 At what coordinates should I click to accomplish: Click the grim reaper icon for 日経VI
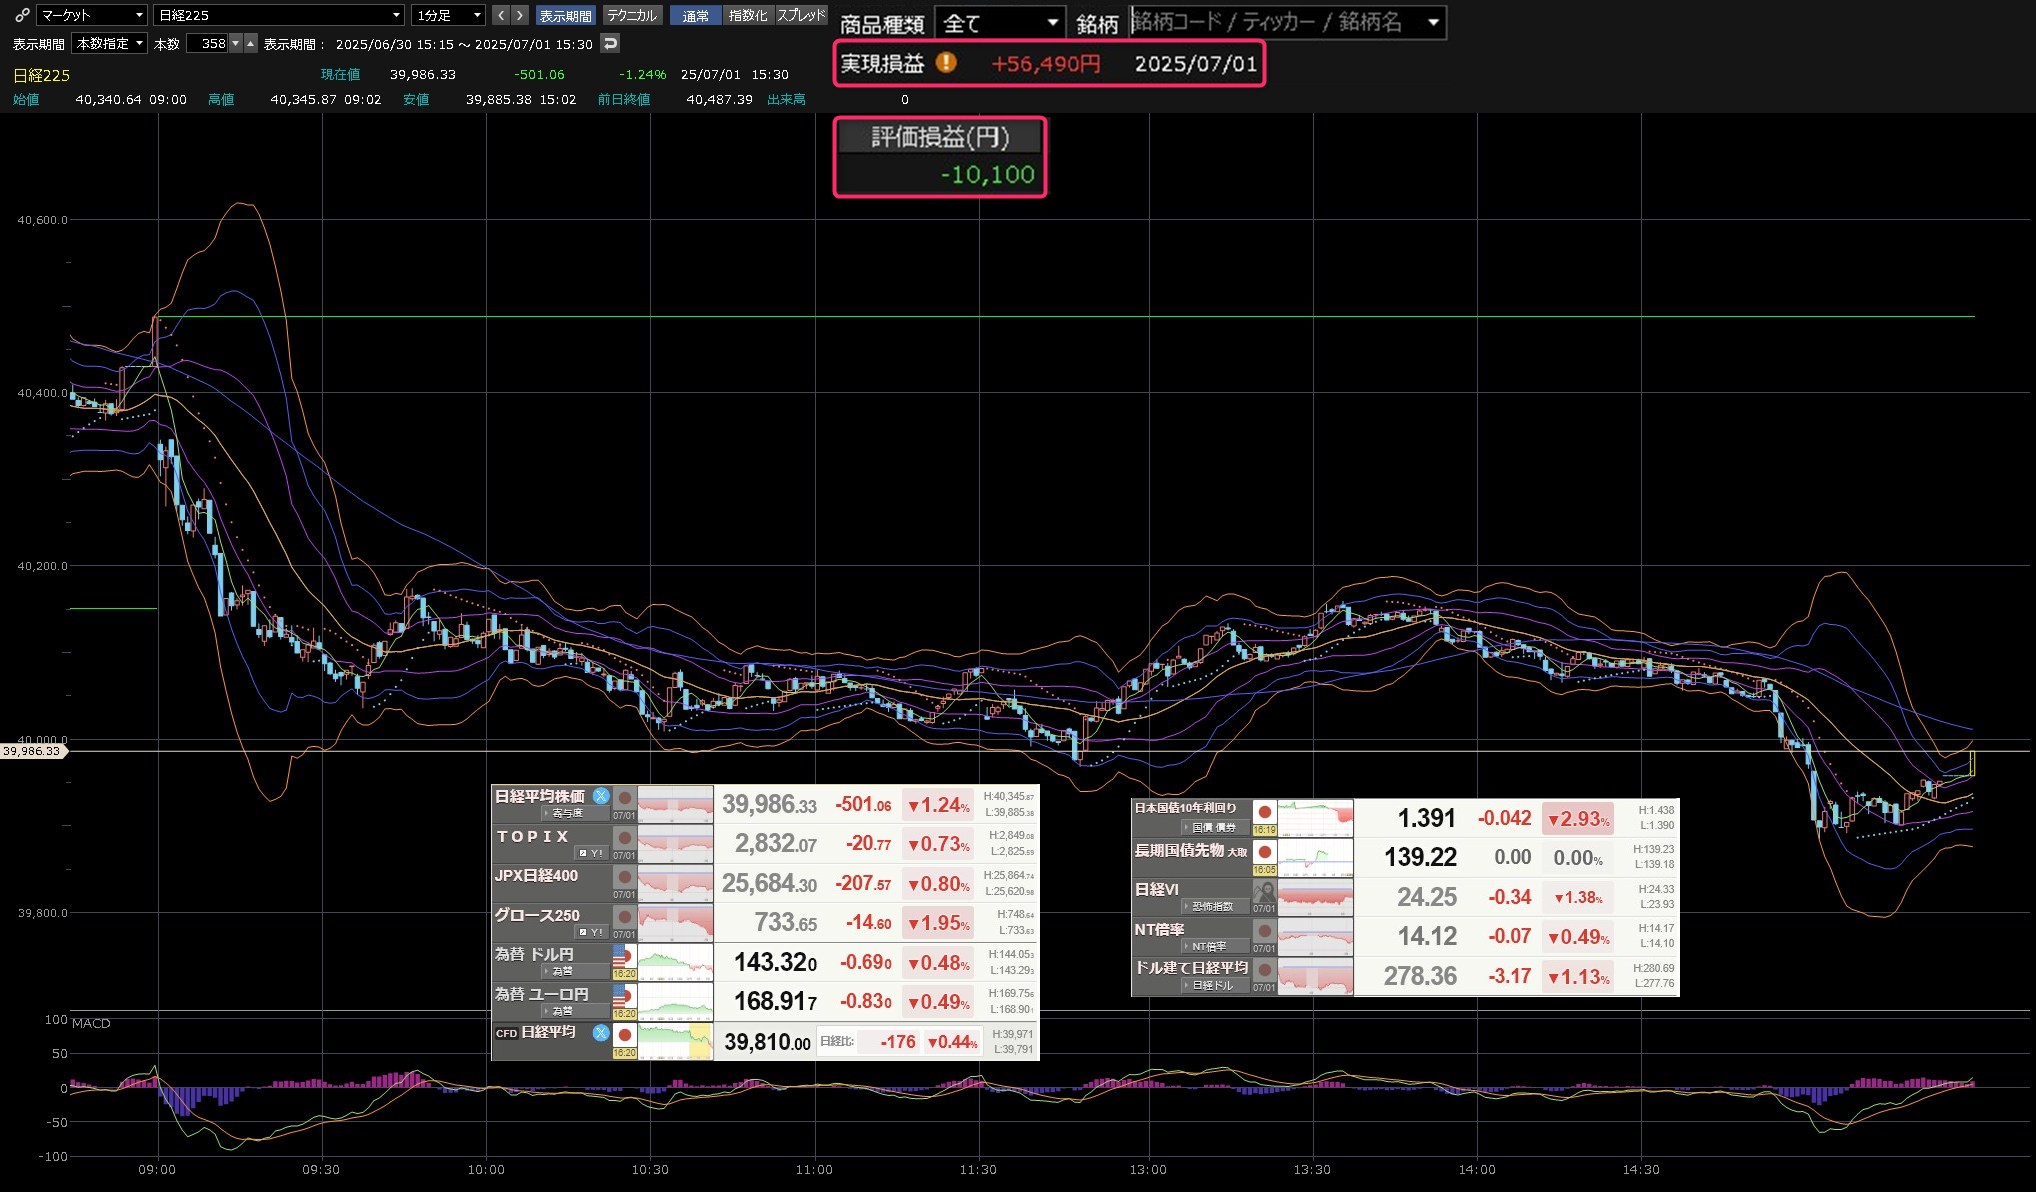1265,892
